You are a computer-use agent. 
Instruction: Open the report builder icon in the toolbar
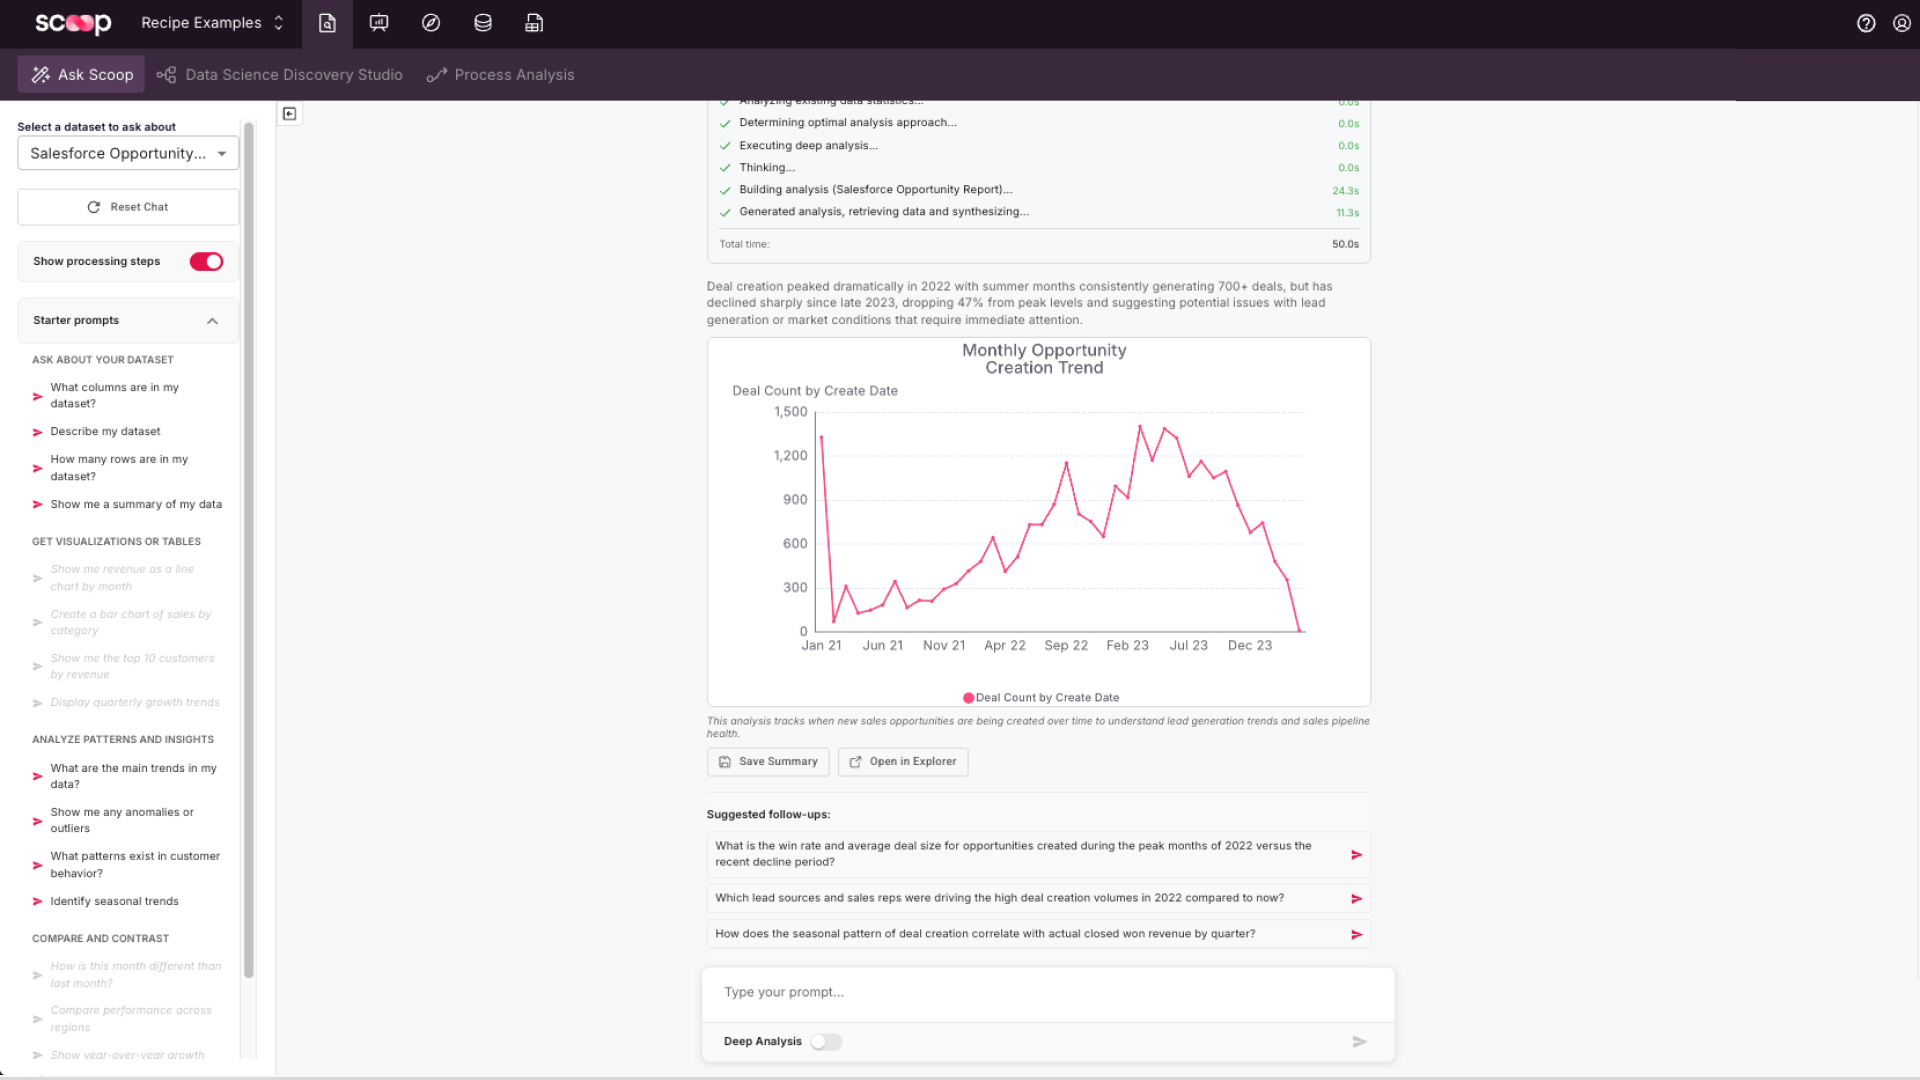(534, 23)
